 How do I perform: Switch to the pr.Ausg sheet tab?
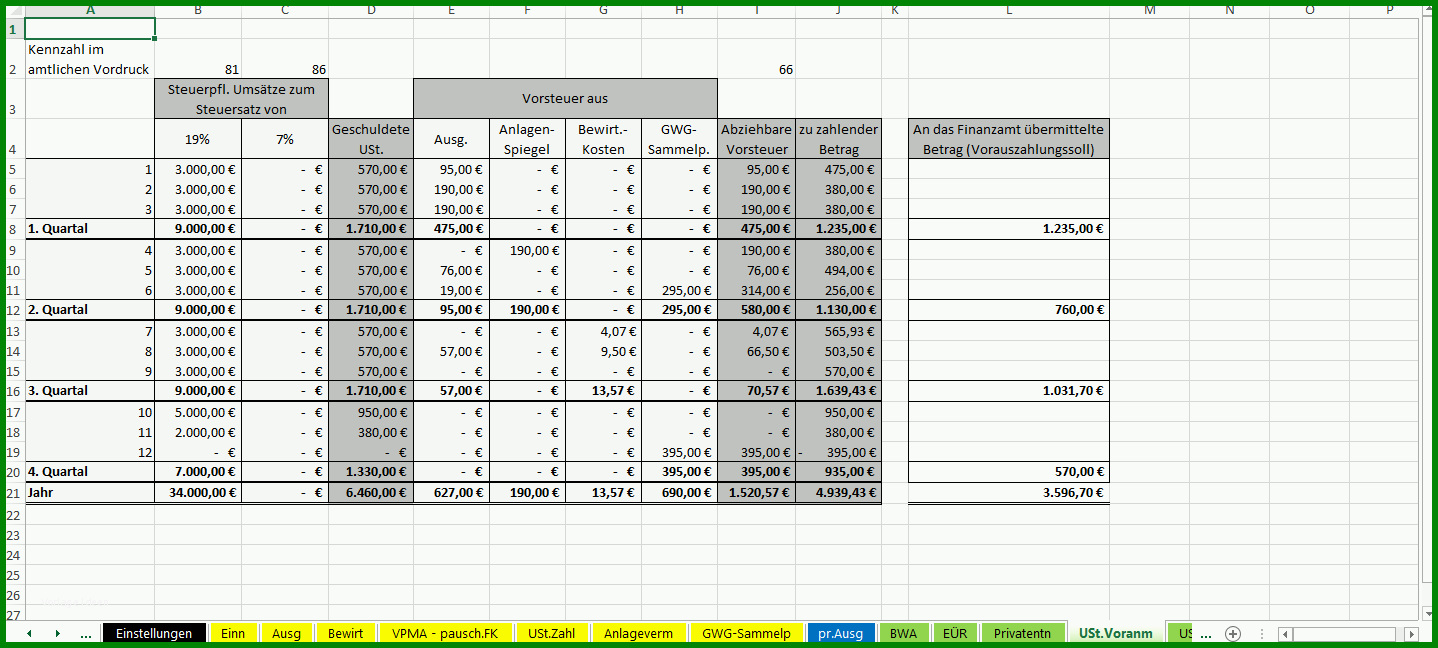tap(840, 633)
